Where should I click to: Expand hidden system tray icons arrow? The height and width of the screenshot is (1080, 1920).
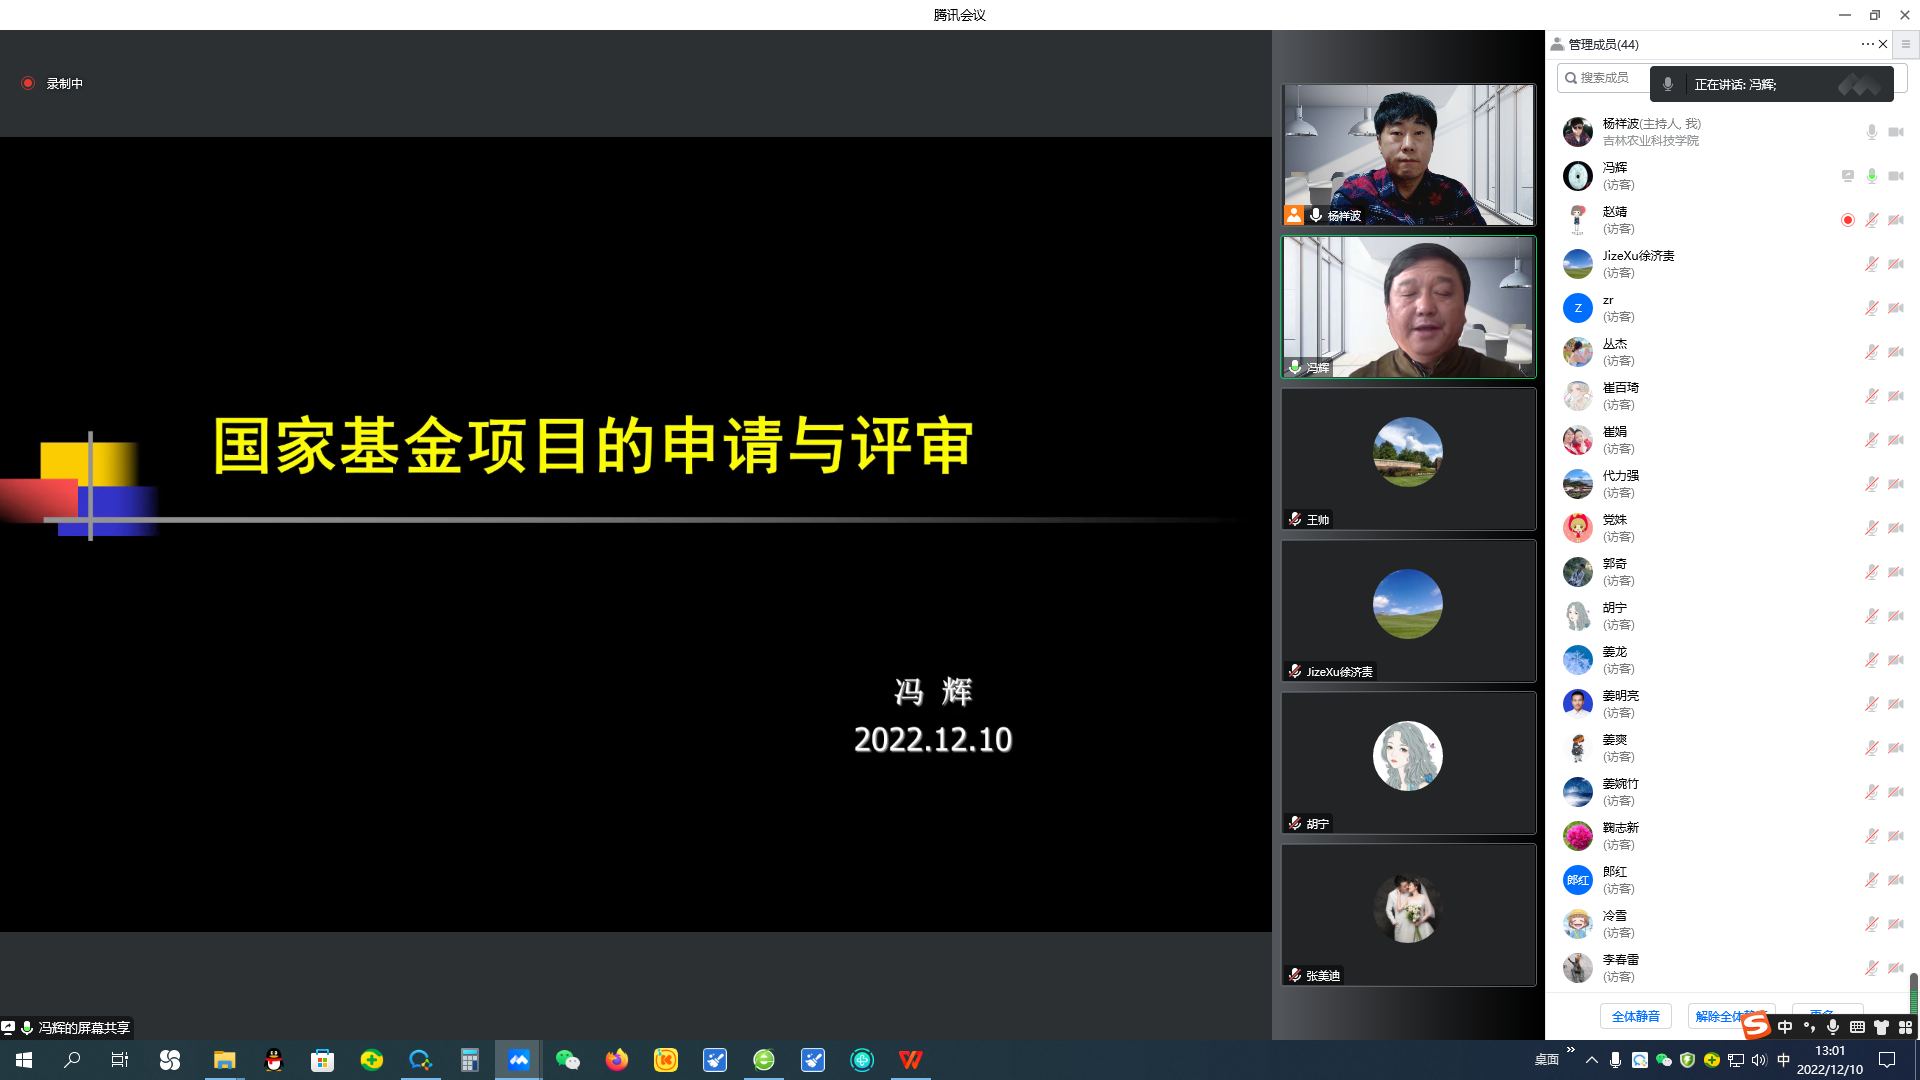(x=1591, y=1060)
